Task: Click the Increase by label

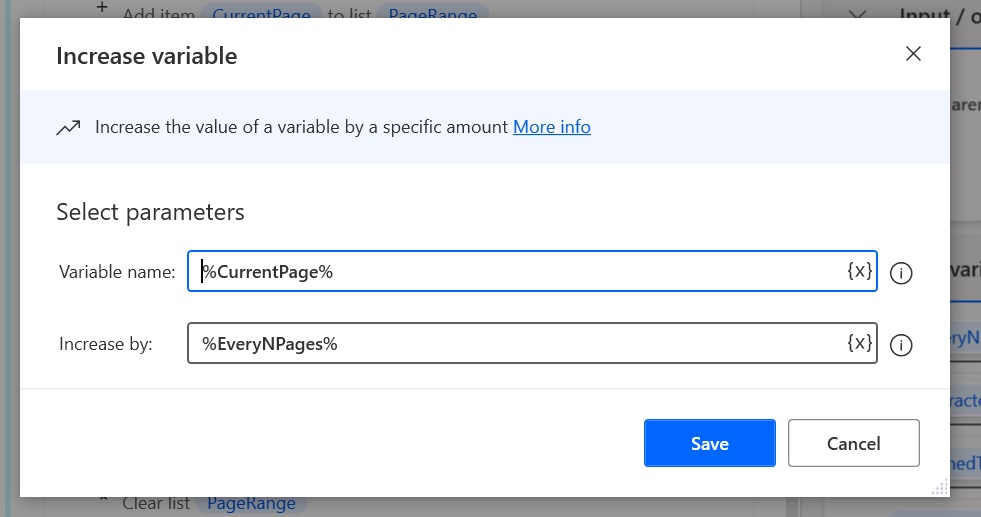Action: pyautogui.click(x=106, y=344)
